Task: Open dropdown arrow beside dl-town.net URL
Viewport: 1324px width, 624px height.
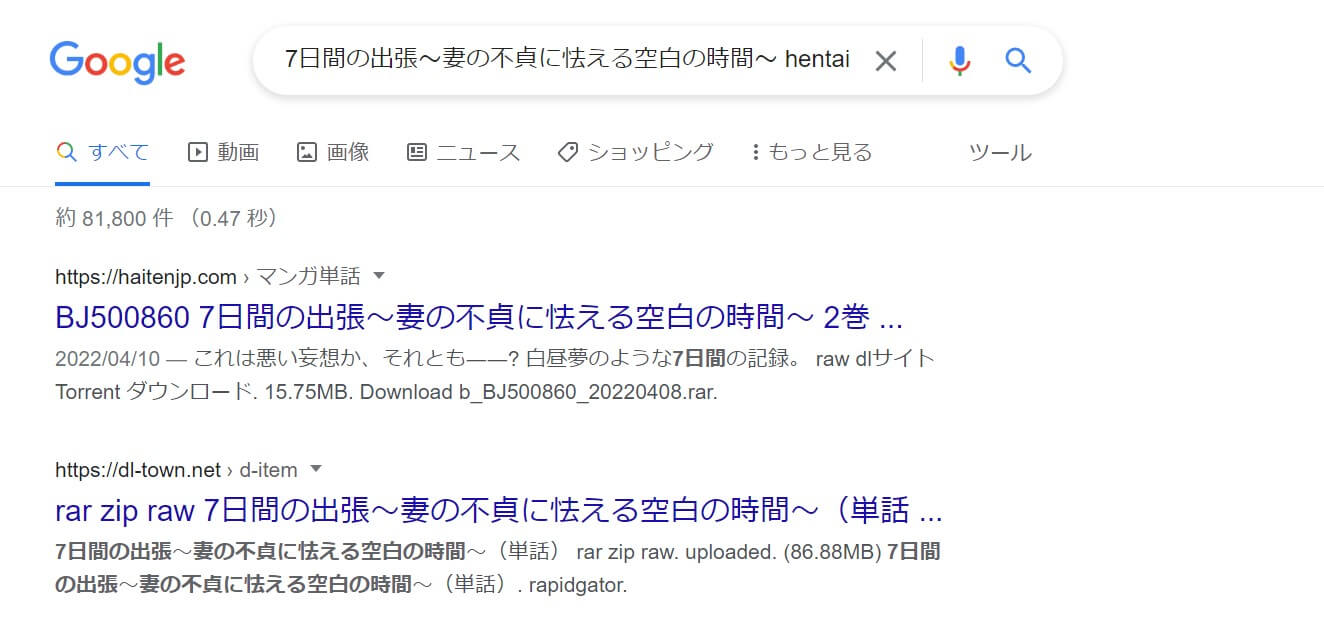Action: (317, 468)
